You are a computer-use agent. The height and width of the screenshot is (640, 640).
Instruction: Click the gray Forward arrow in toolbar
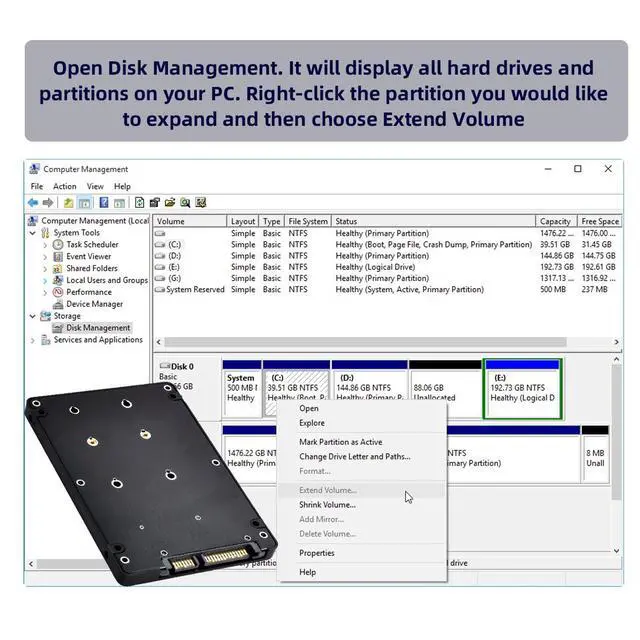(48, 202)
